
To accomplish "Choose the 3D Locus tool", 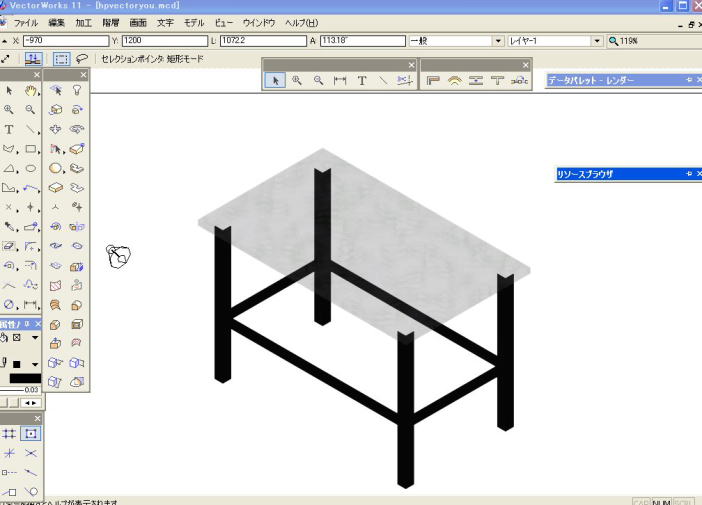I will pos(55,207).
